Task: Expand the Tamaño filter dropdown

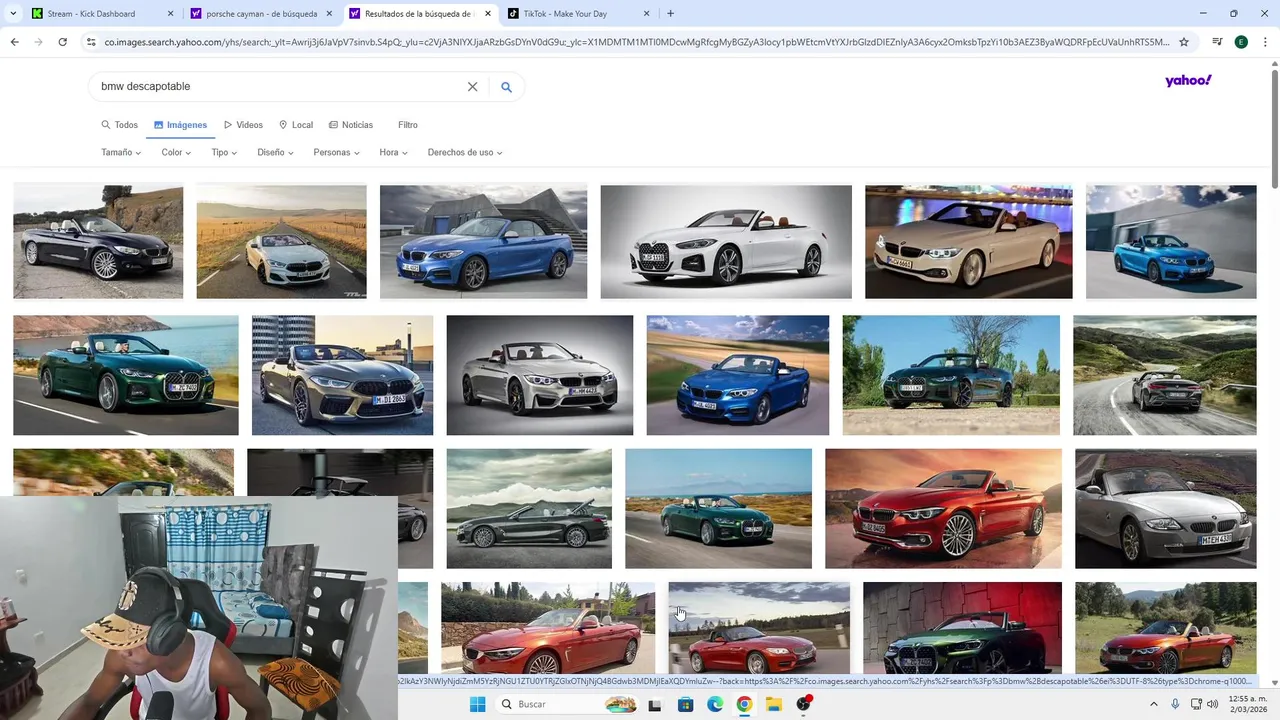Action: (121, 152)
